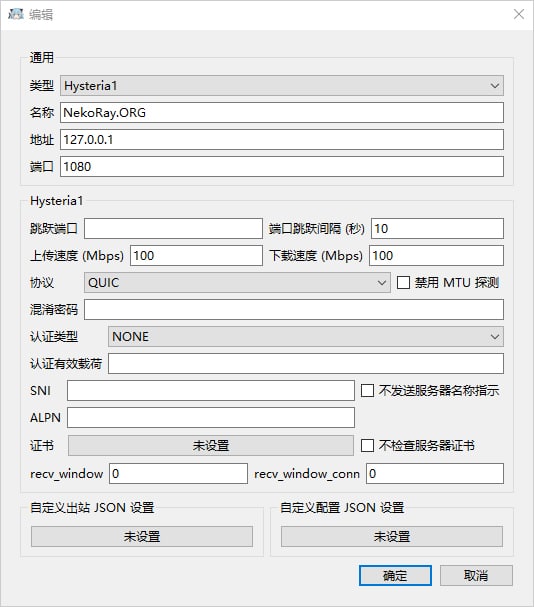Click the 证书 未设置 button
534x607 pixels.
point(211,445)
